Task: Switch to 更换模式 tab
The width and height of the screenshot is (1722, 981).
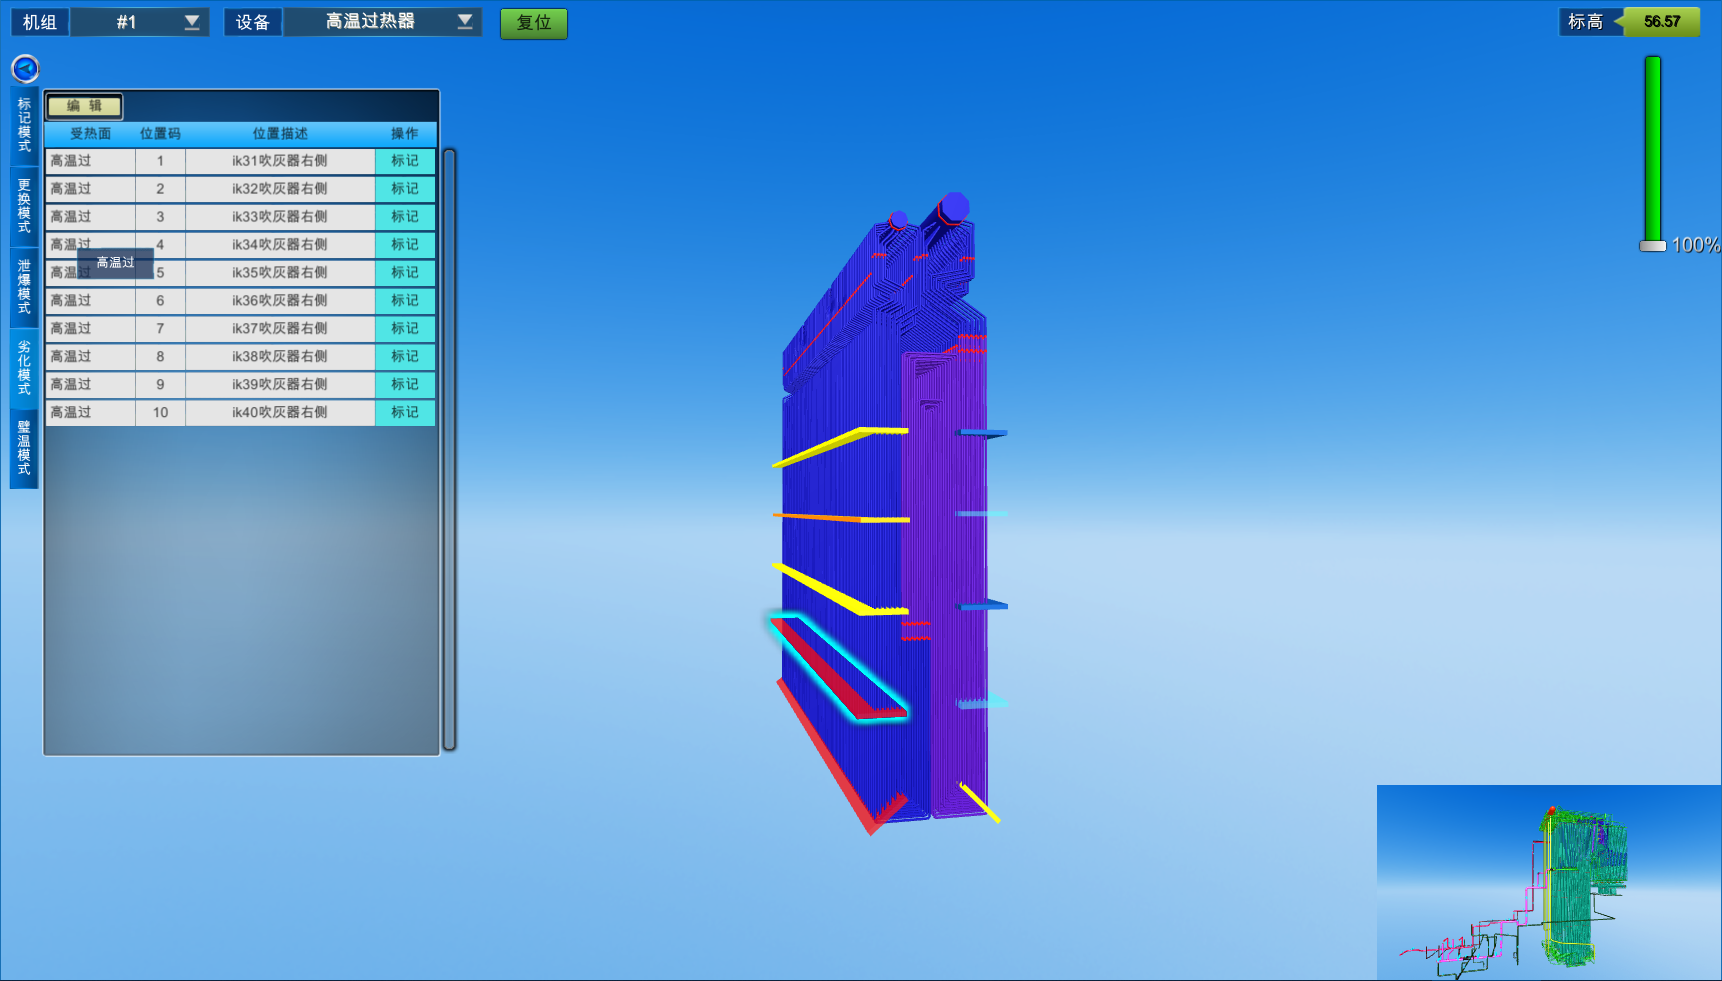Action: click(x=24, y=206)
